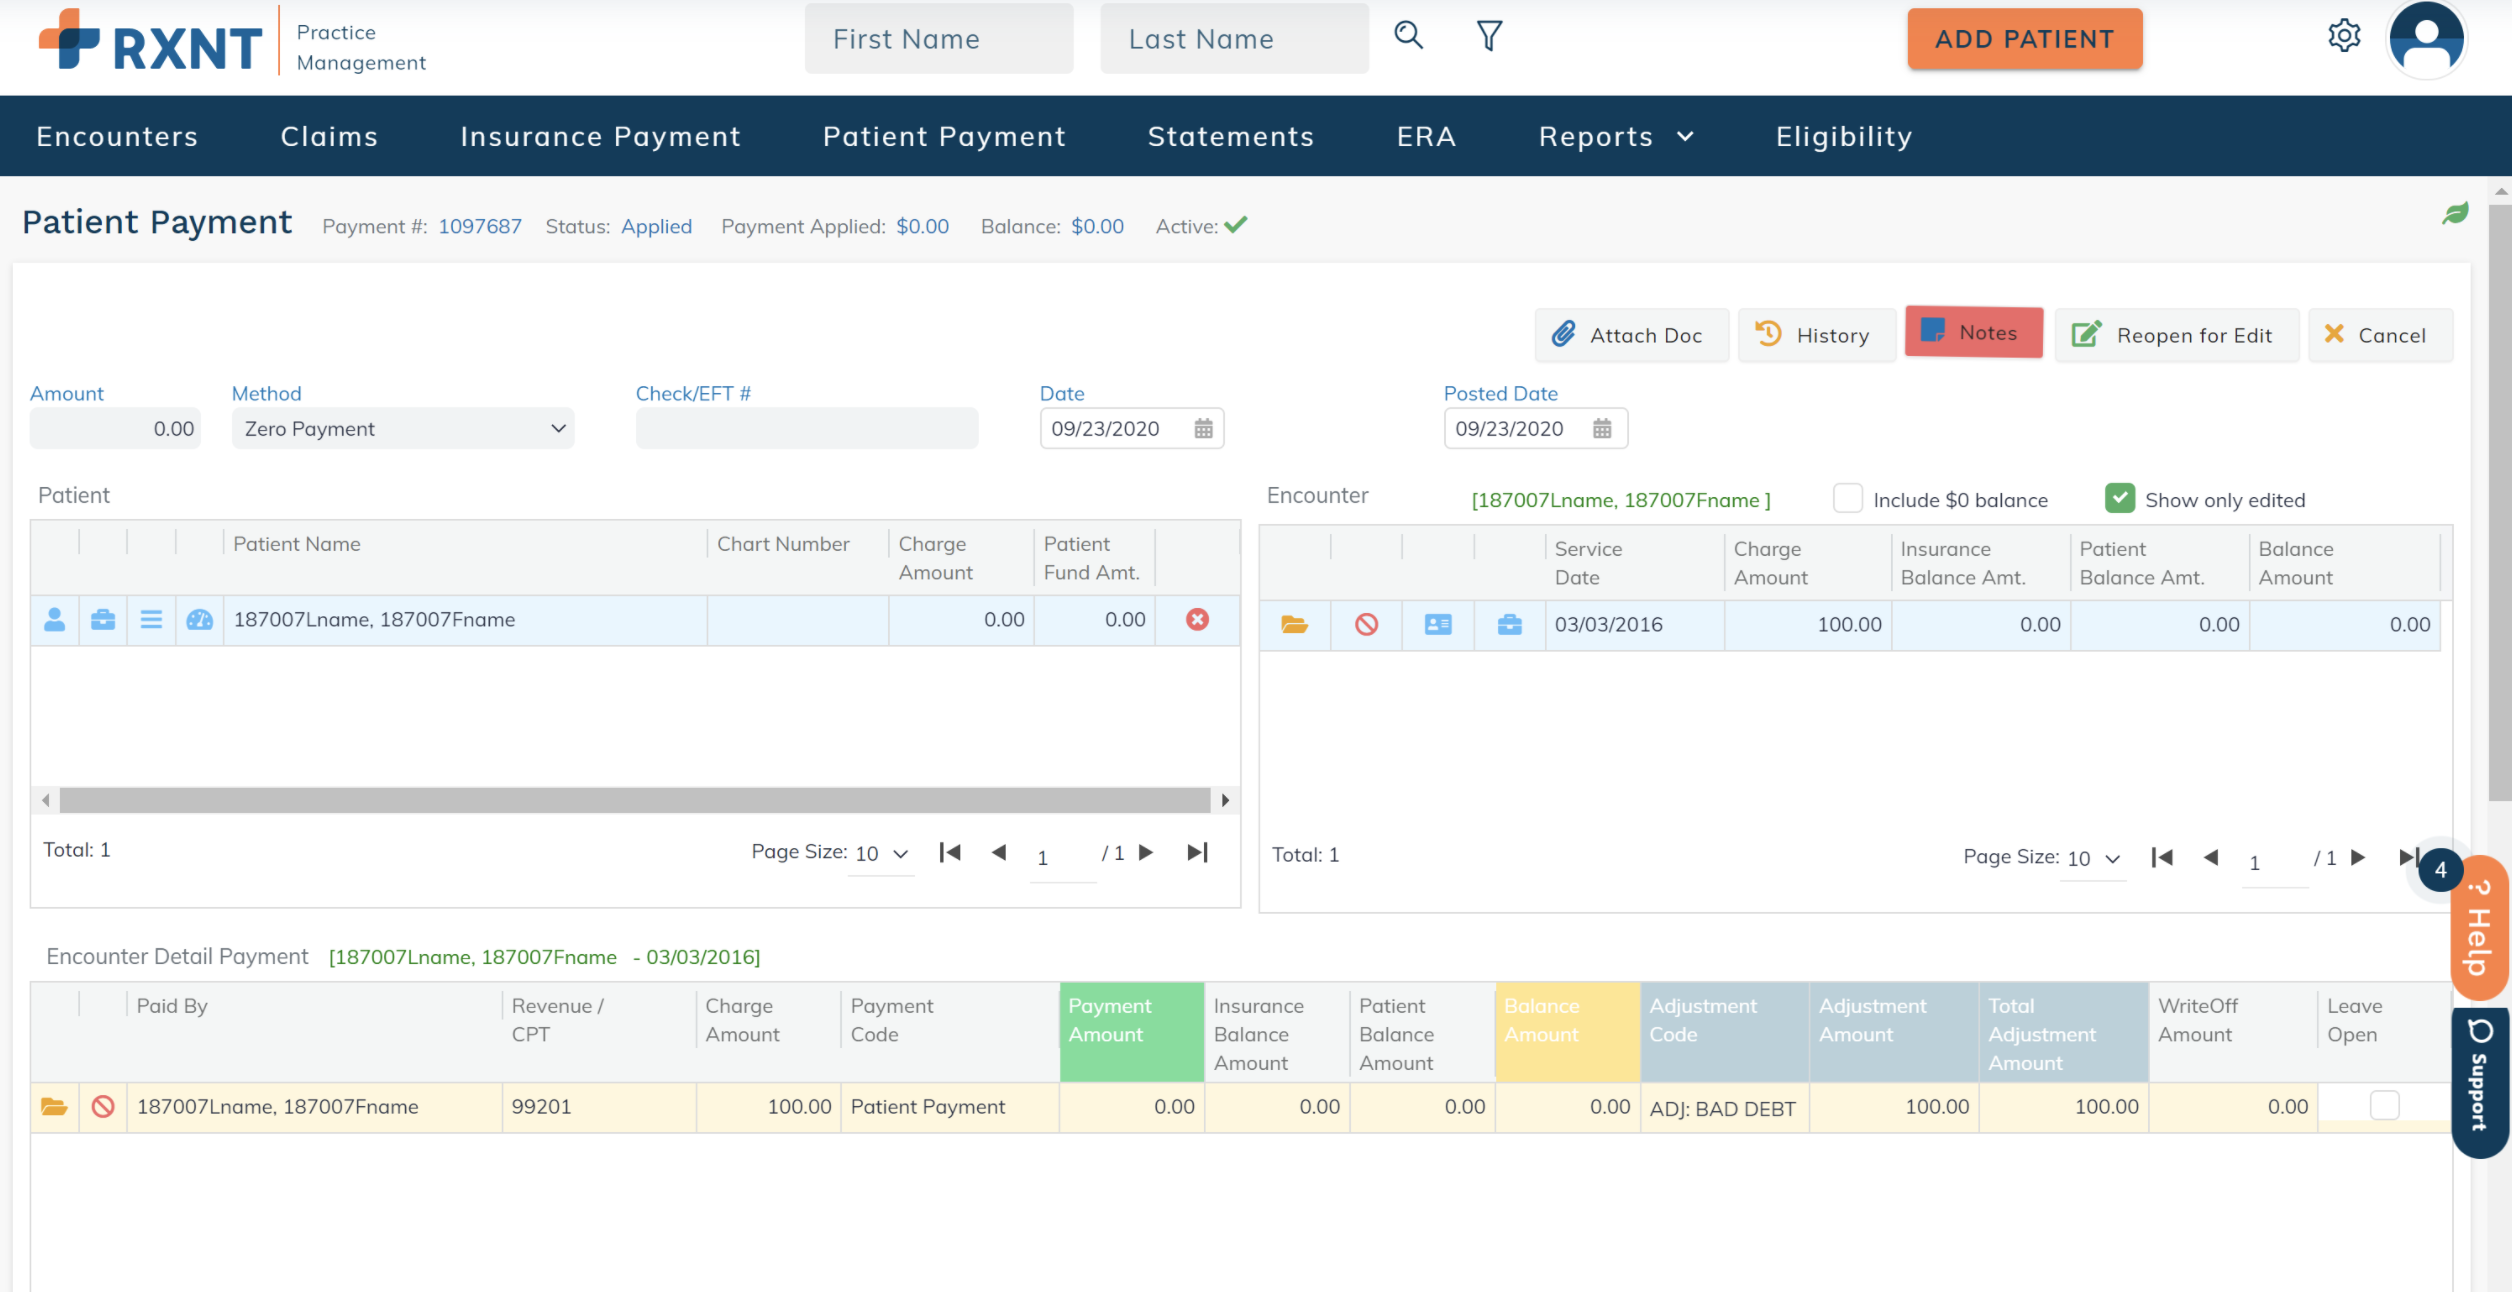Go to next page in Encounter grid

[x=2358, y=857]
